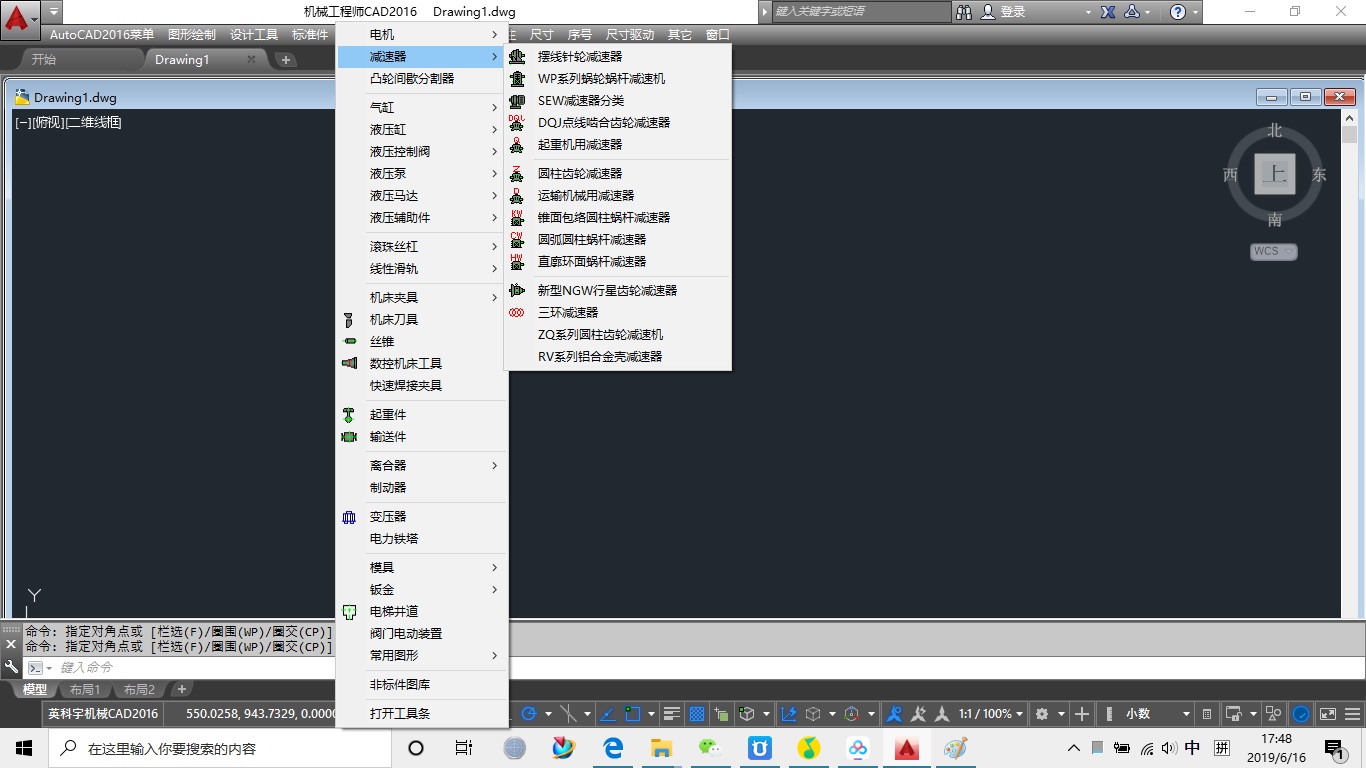
Task: Toggle hardware acceleration blue circle icon
Action: [x=1301, y=714]
